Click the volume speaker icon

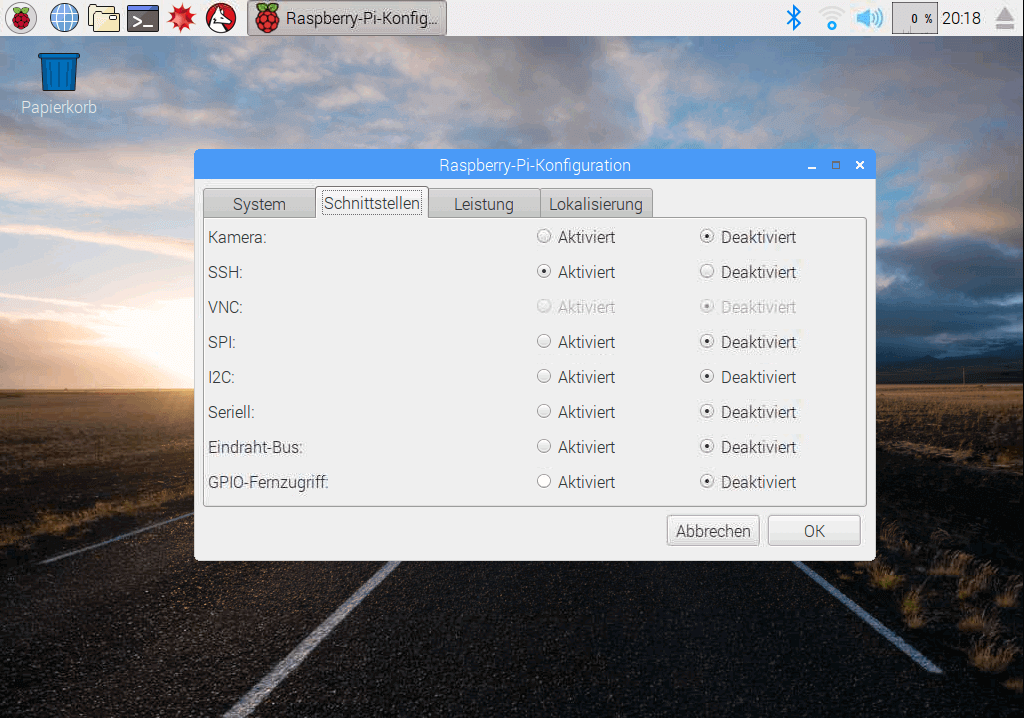coord(869,17)
